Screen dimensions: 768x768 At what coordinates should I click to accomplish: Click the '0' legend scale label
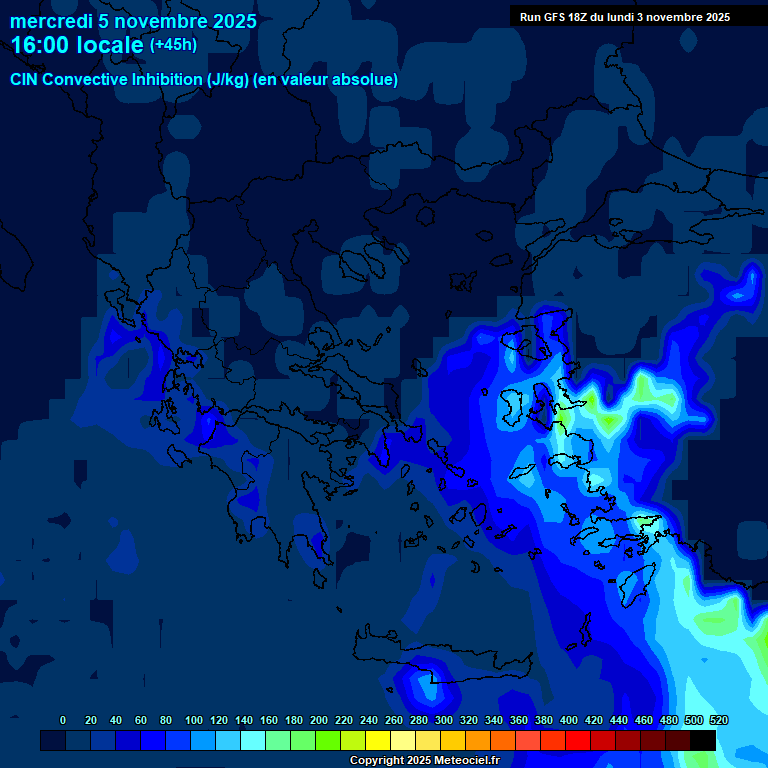pyautogui.click(x=63, y=720)
